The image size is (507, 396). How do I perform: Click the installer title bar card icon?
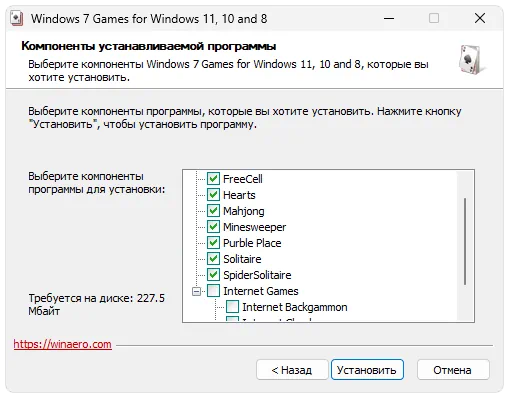click(16, 19)
